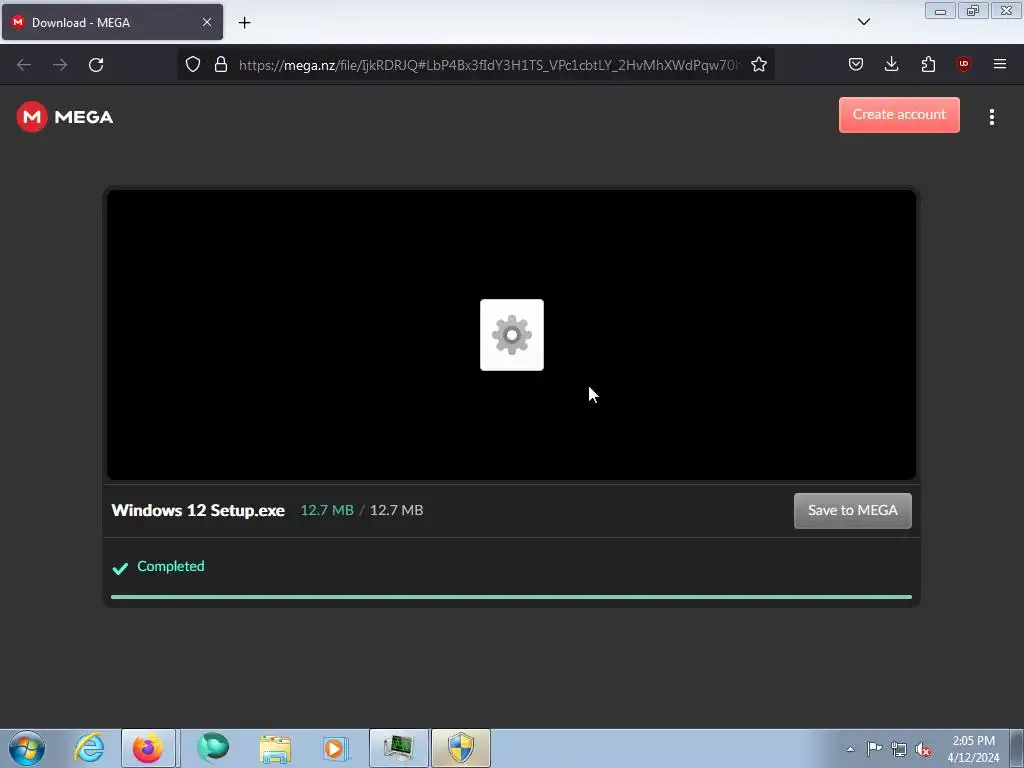Select the Download - MEGA tab

tap(112, 22)
